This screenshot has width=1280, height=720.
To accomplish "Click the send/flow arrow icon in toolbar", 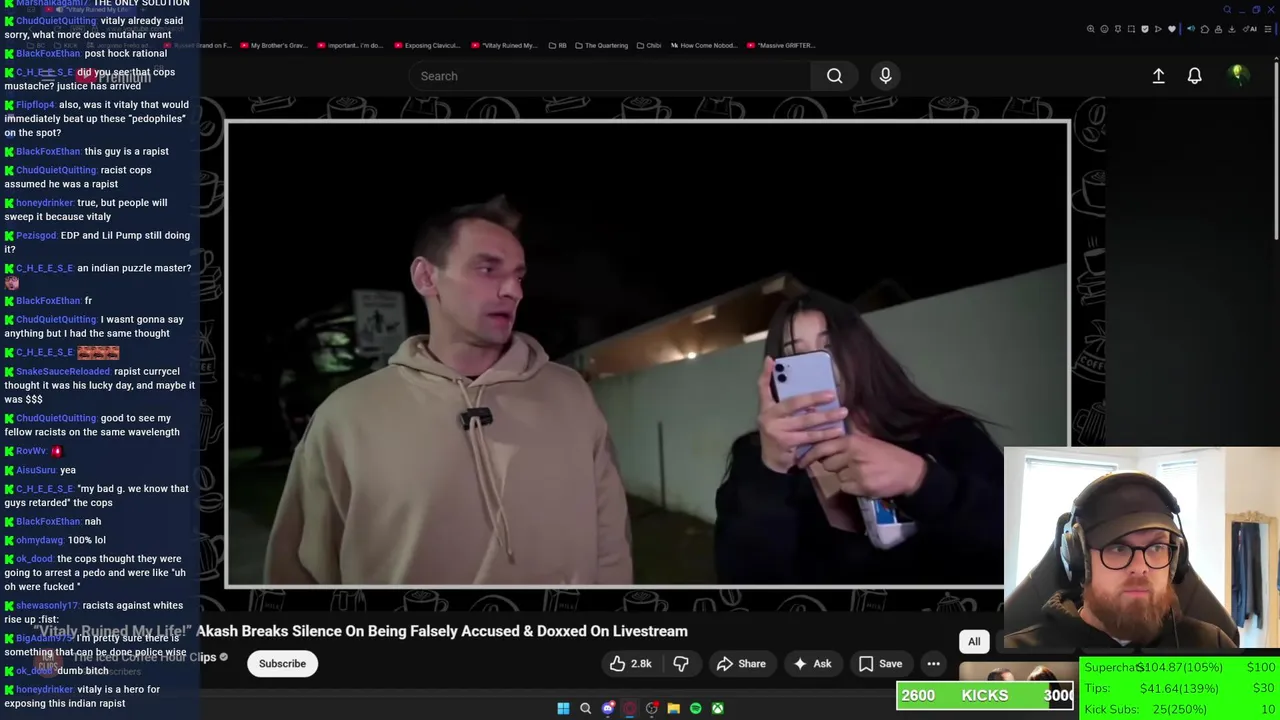I will point(1158,29).
